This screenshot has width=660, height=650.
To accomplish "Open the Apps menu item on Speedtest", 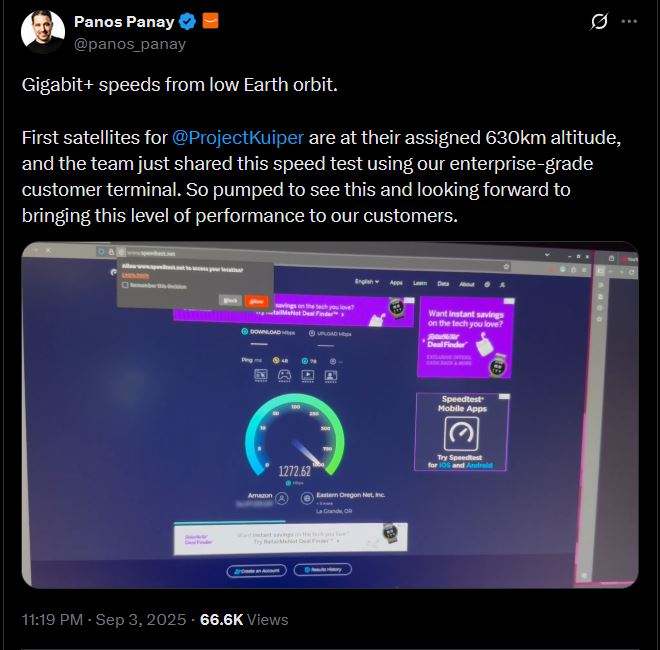I will [396, 282].
